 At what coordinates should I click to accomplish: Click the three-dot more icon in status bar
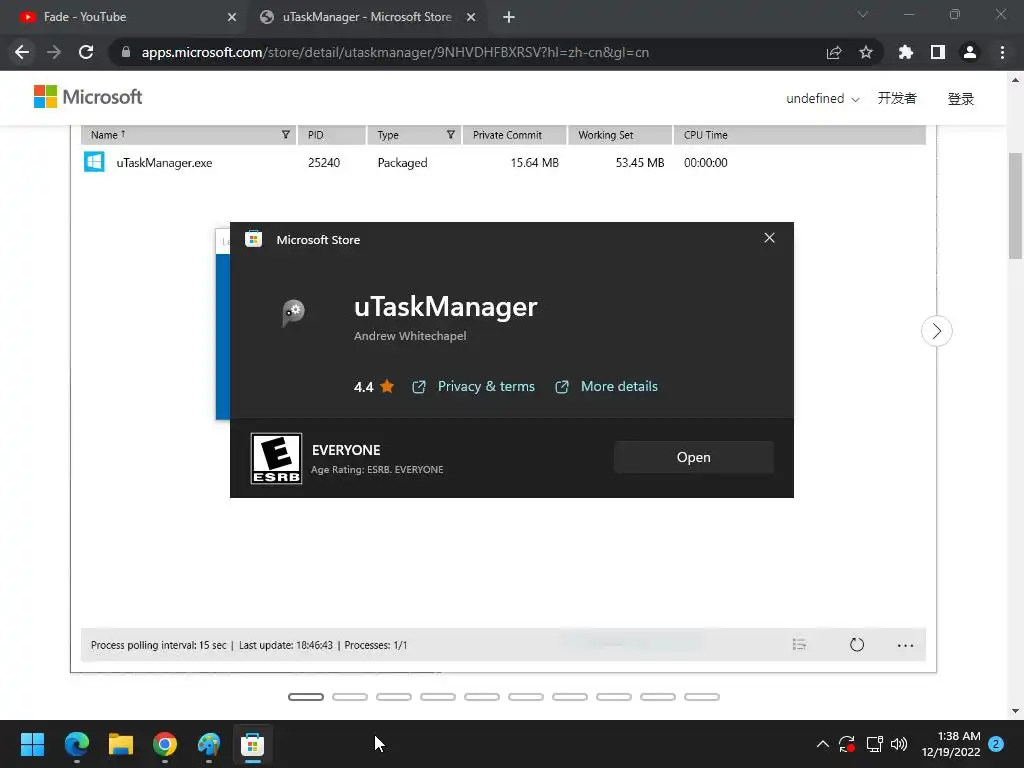[x=905, y=645]
